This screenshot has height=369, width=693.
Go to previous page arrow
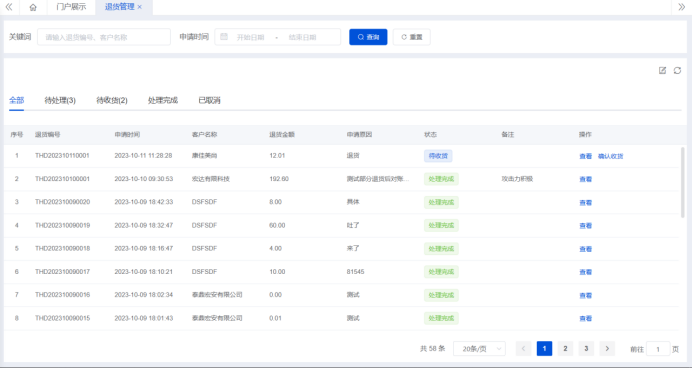(x=523, y=349)
